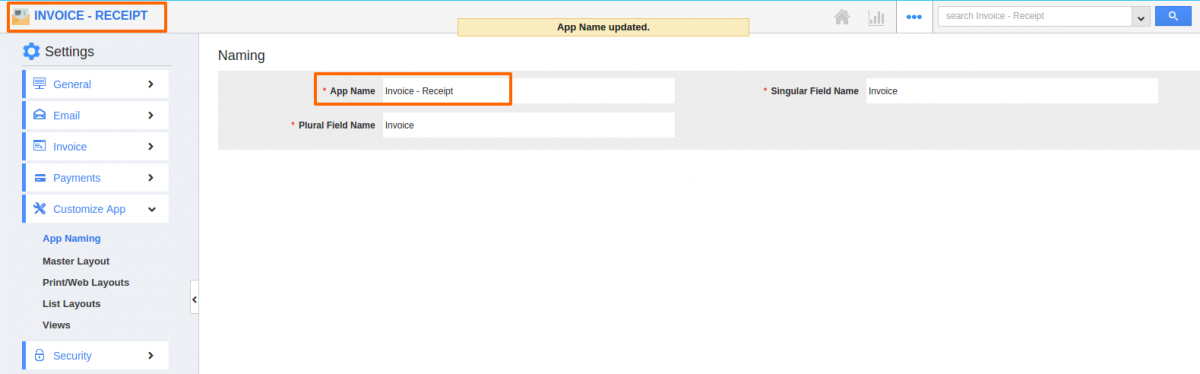This screenshot has width=1200, height=374.
Task: Expand the Email section chevron
Action: pyautogui.click(x=151, y=115)
